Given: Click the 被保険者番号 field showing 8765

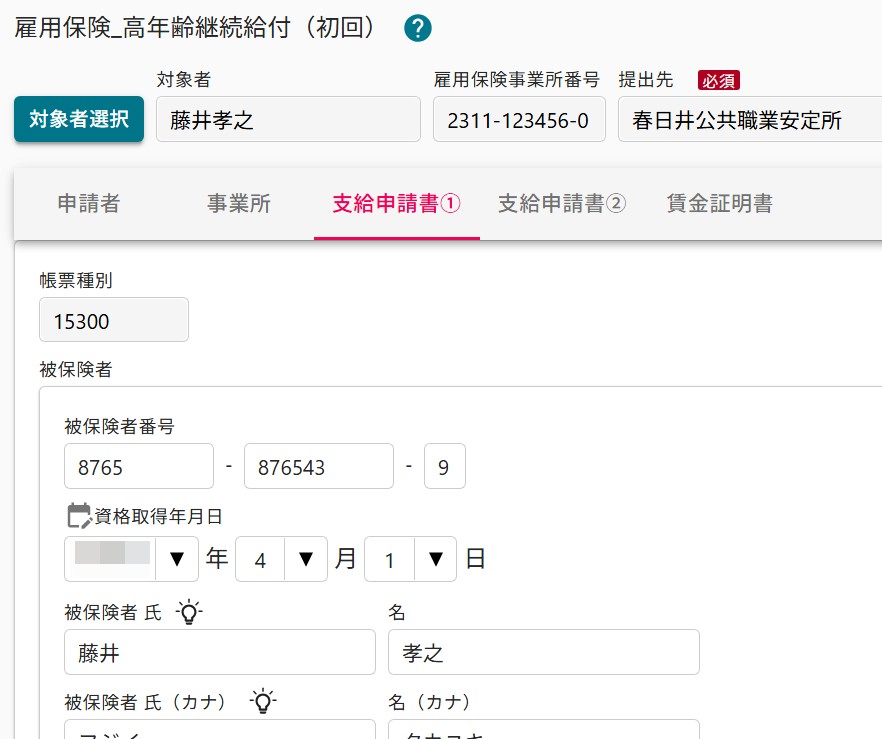Looking at the screenshot, I should (x=139, y=466).
